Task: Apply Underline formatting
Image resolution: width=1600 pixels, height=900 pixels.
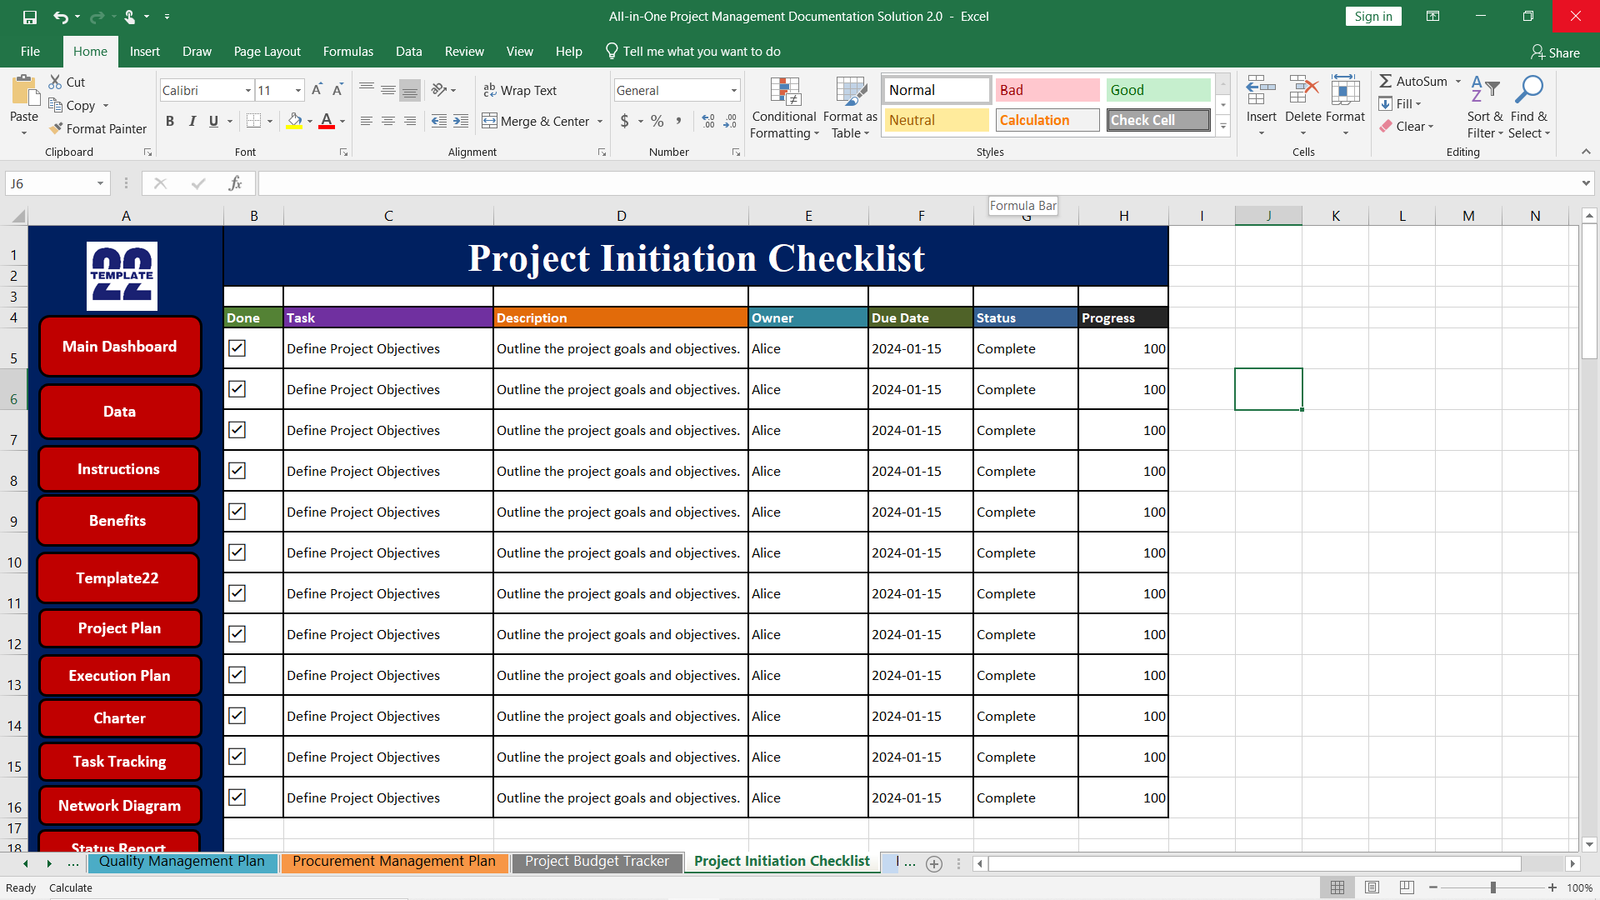Action: (x=213, y=121)
